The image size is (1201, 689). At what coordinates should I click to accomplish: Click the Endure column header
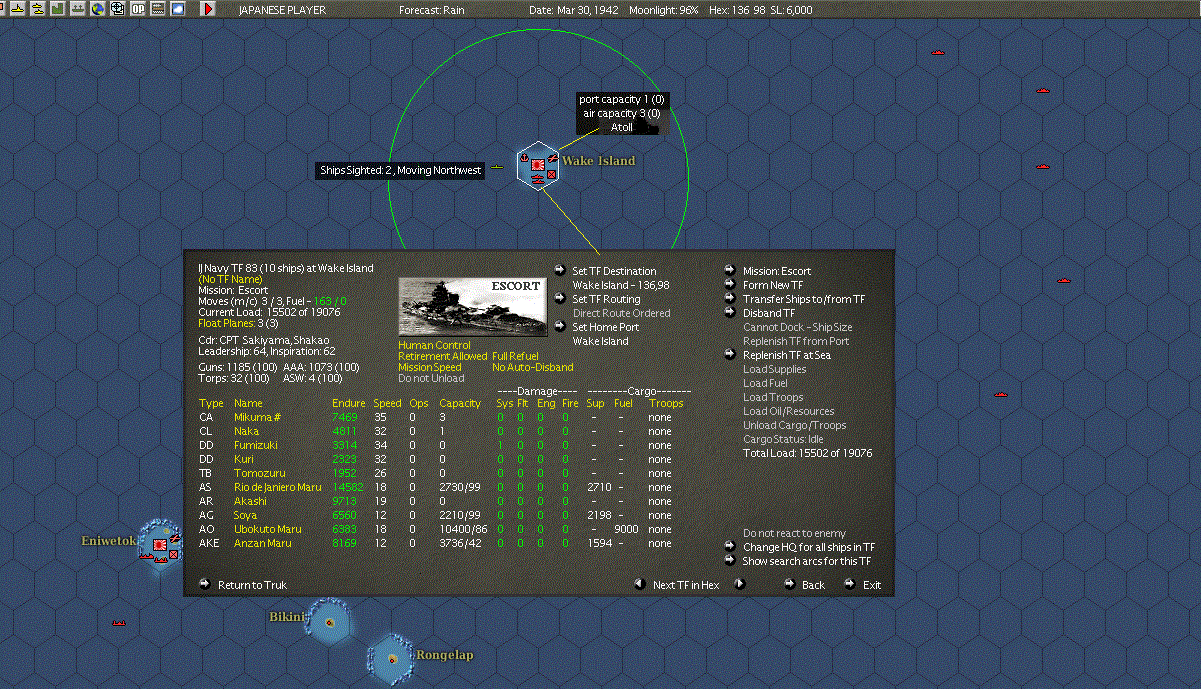pos(349,403)
